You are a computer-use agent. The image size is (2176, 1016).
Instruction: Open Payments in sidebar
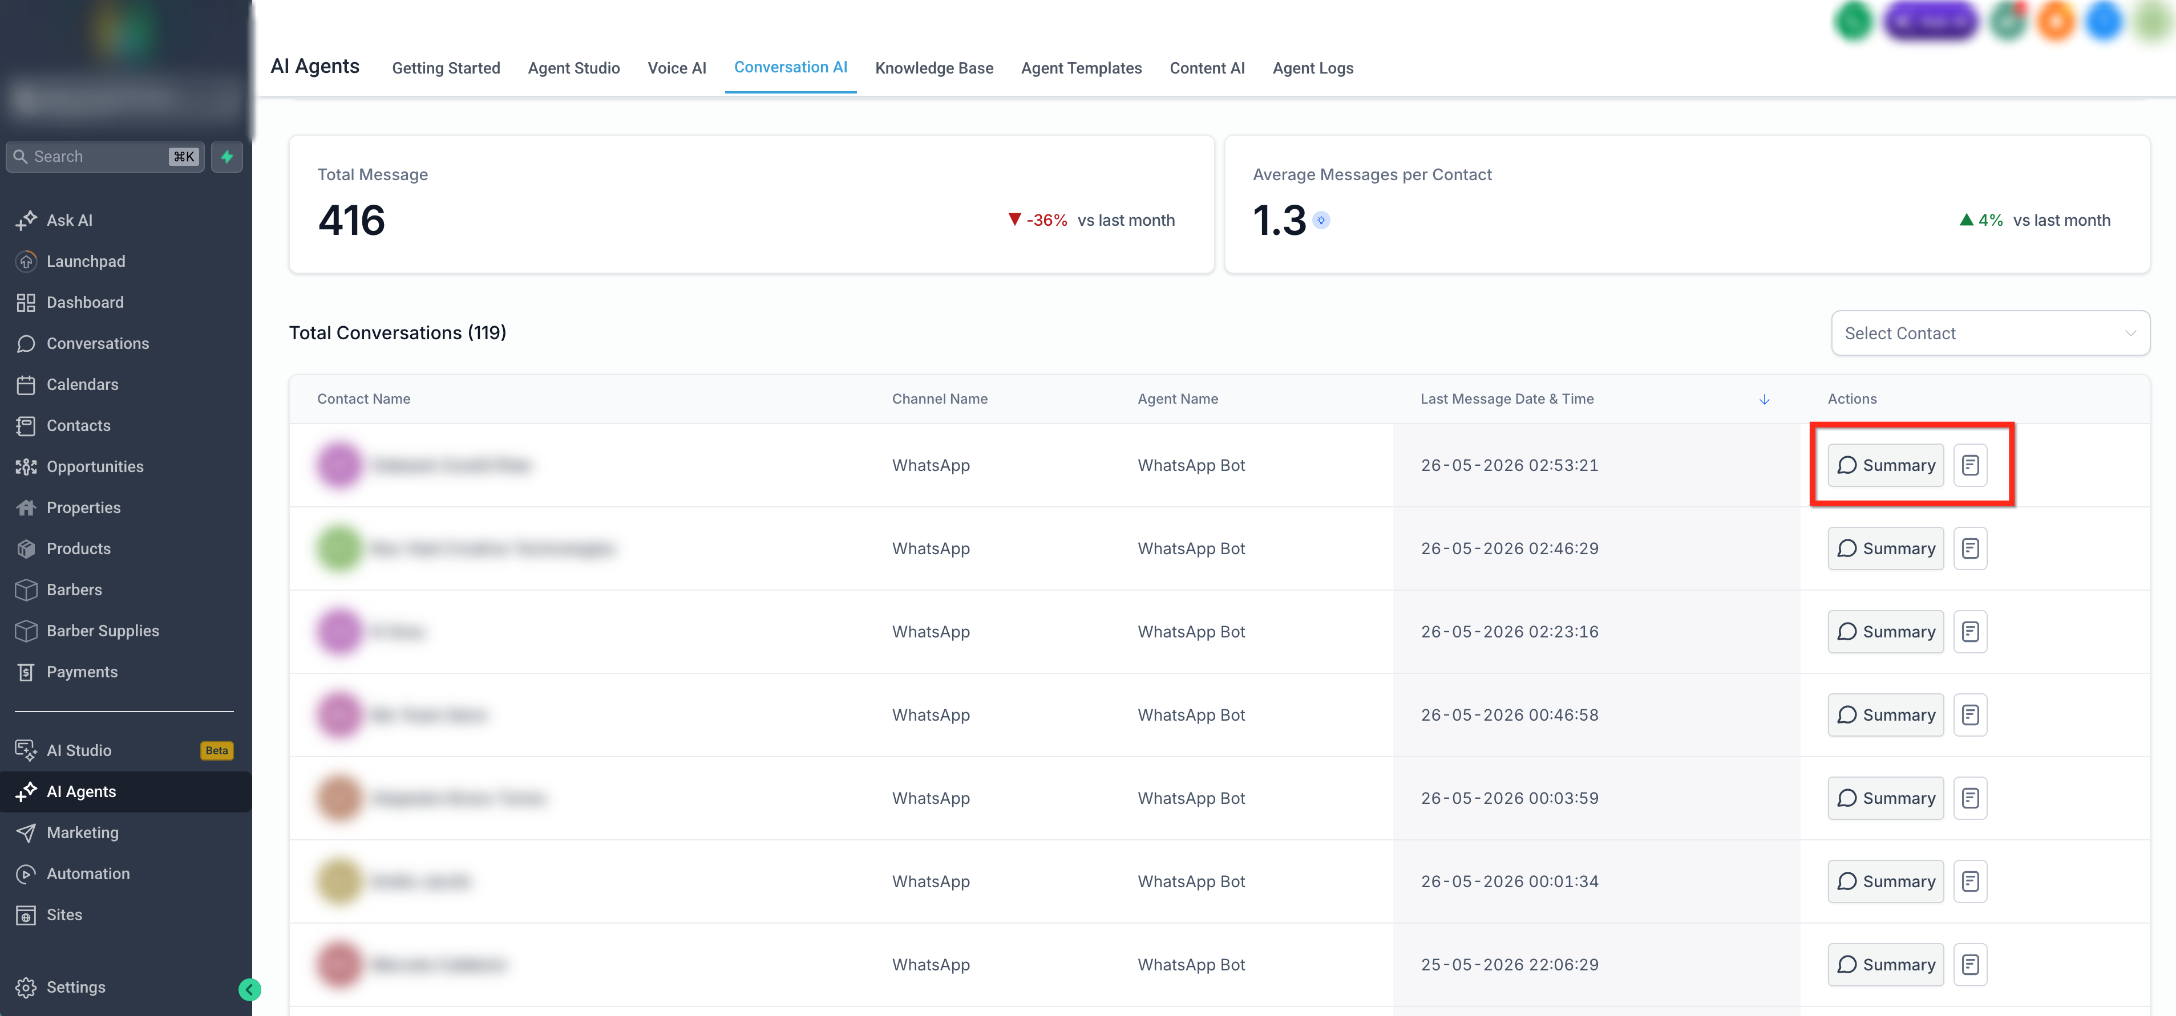[x=82, y=672]
